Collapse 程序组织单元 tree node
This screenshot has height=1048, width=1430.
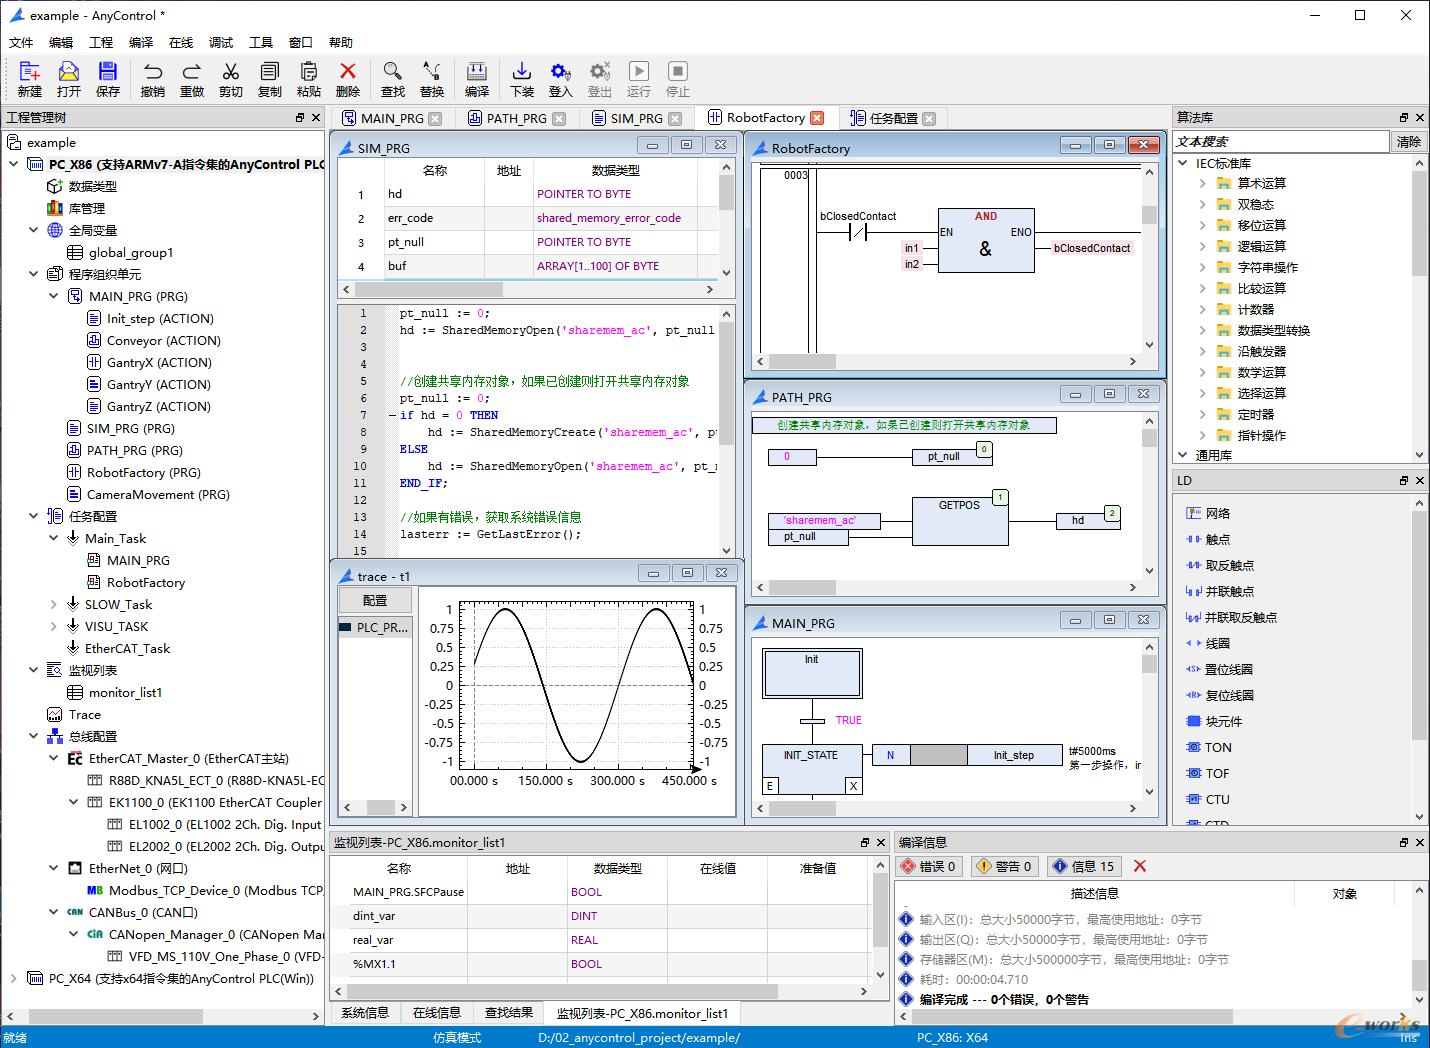click(34, 274)
